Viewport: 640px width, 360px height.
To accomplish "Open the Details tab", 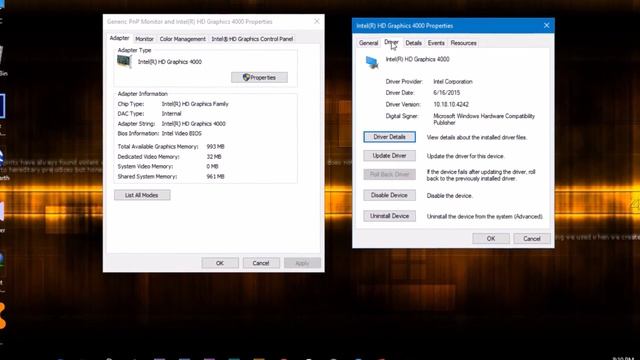I will pos(413,43).
